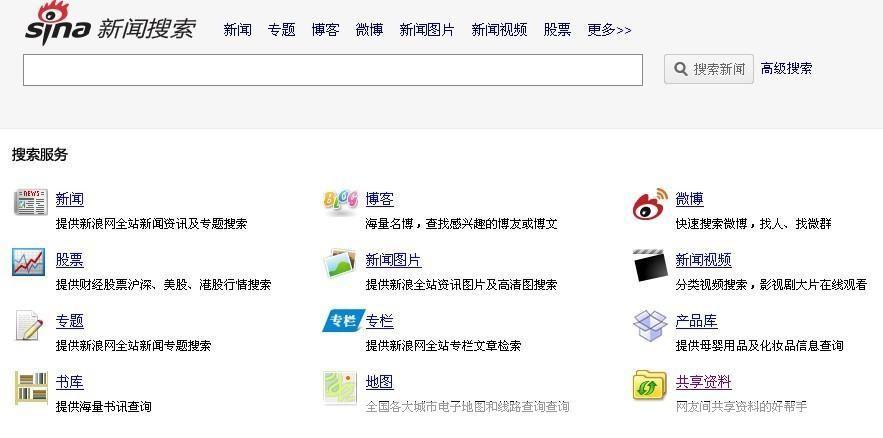Click the Sina logo
This screenshot has height=438, width=883.
click(x=57, y=23)
